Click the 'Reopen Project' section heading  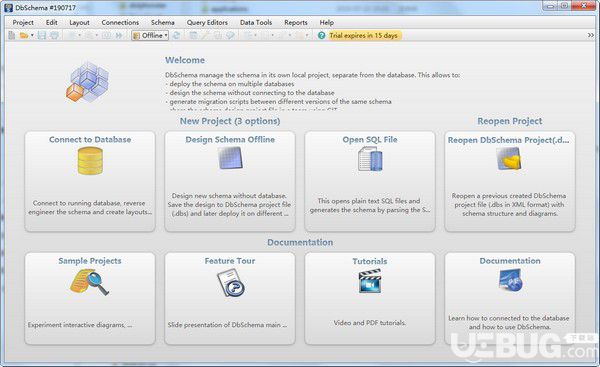click(x=510, y=121)
